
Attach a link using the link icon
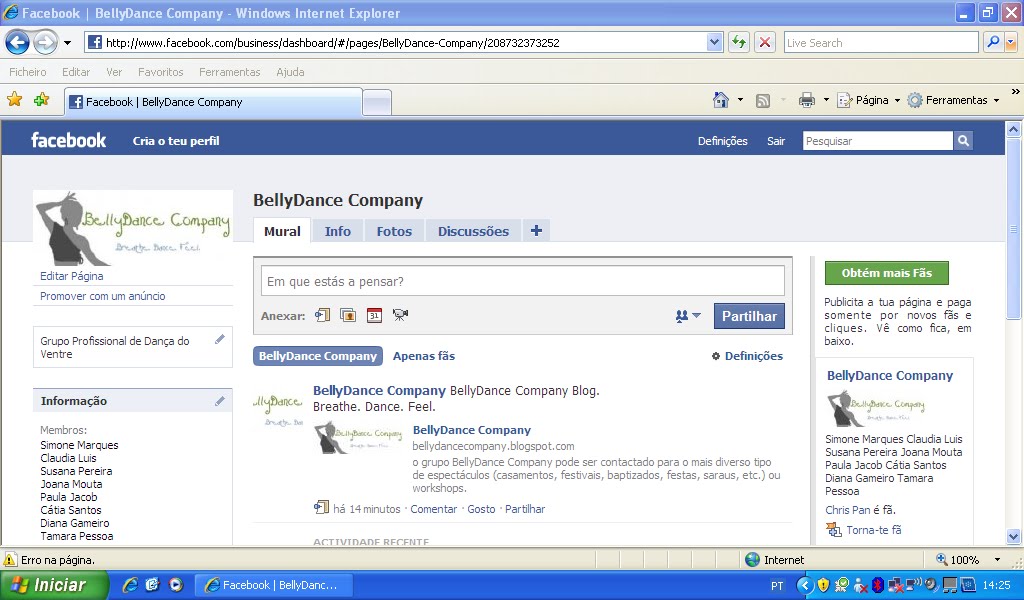pyautogui.click(x=322, y=315)
